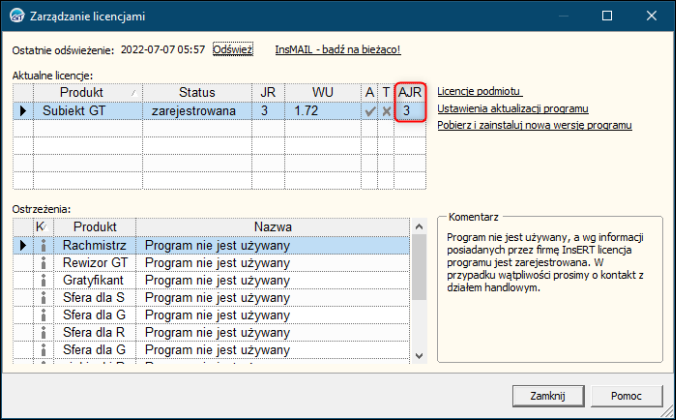Click the Pomoc button
Screen dimensions: 676x420
(x=626, y=396)
